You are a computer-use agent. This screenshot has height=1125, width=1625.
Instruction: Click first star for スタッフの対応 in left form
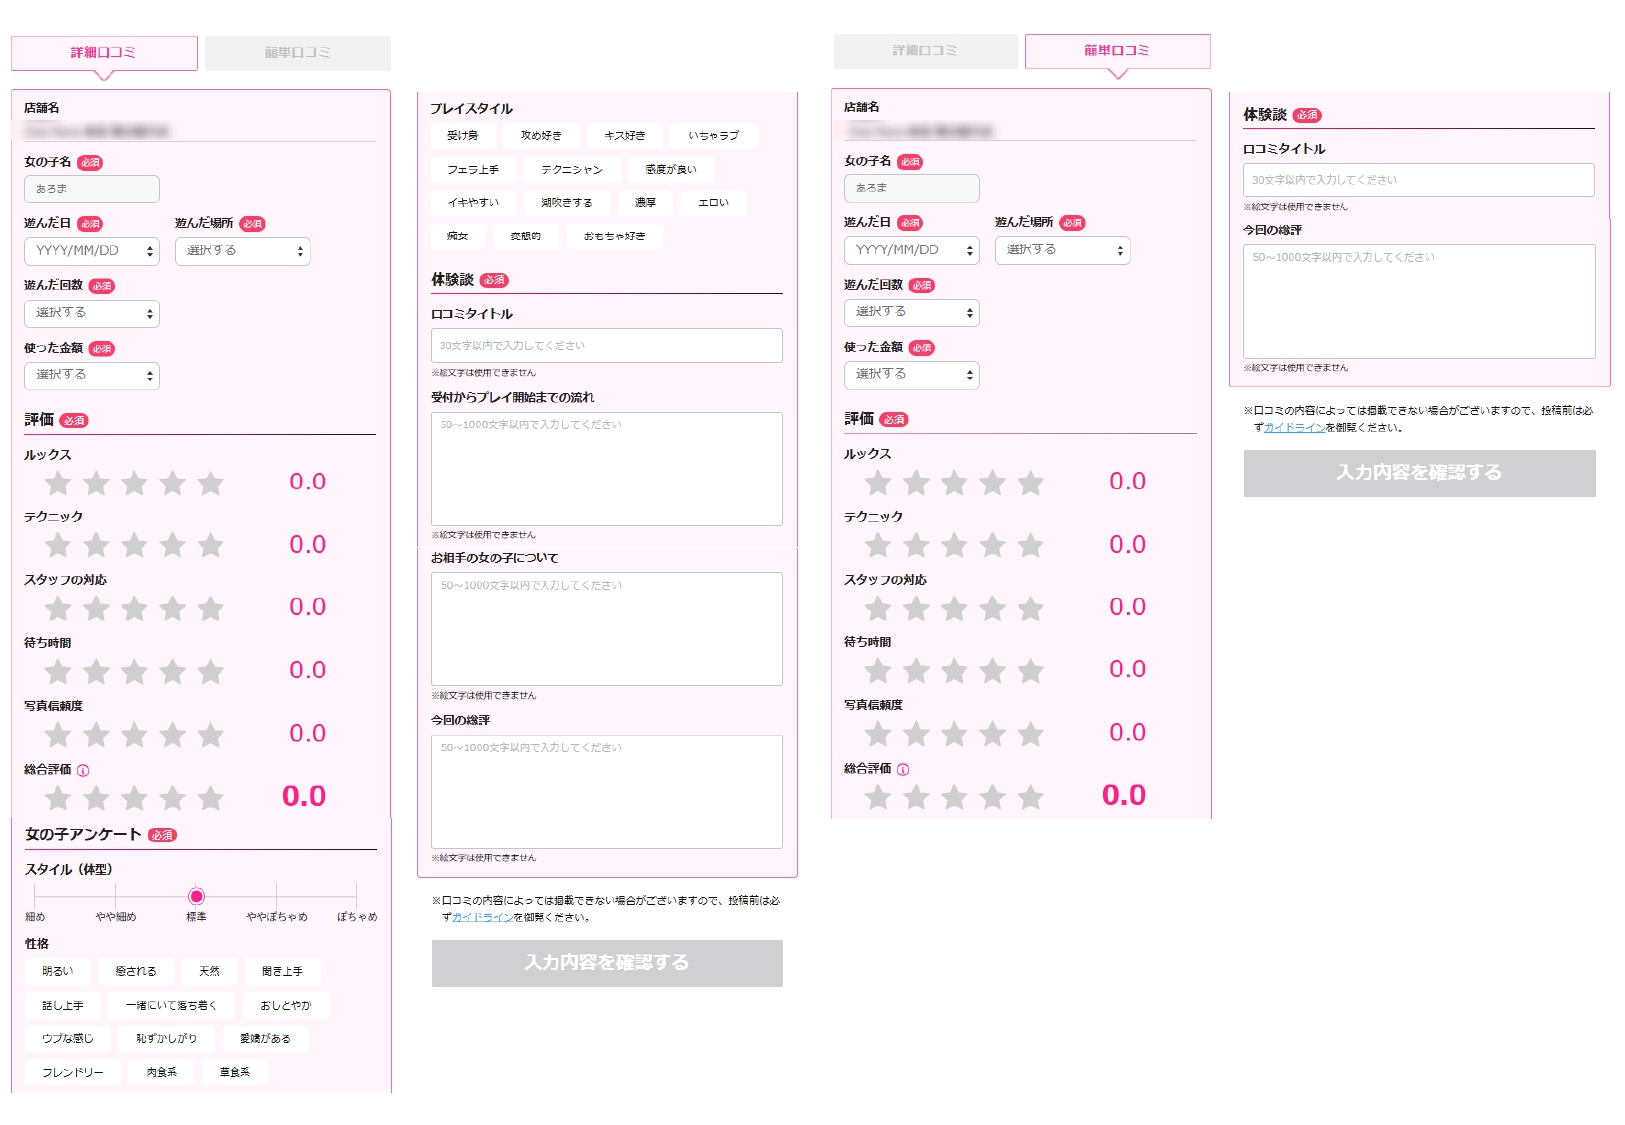[x=58, y=608]
